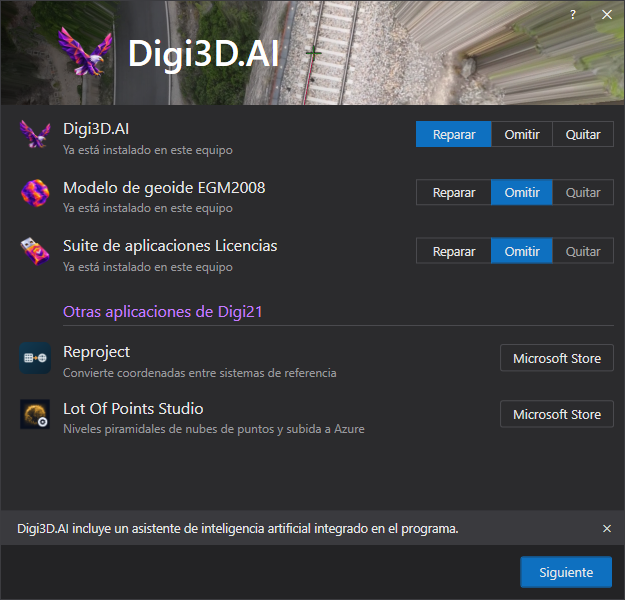The image size is (625, 600).
Task: Dismiss the AI assistant info message
Action: point(607,528)
